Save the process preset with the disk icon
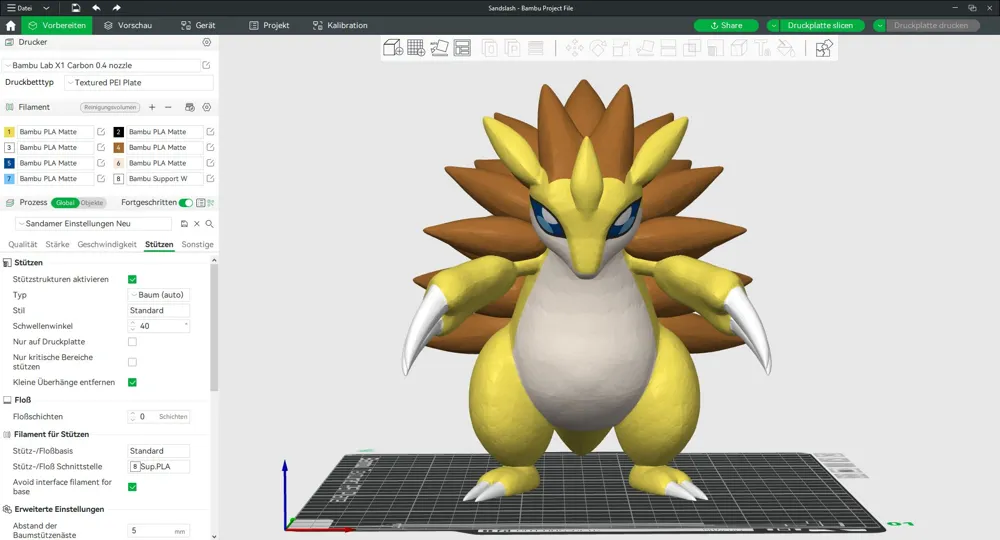The height and width of the screenshot is (540, 1000). point(184,224)
